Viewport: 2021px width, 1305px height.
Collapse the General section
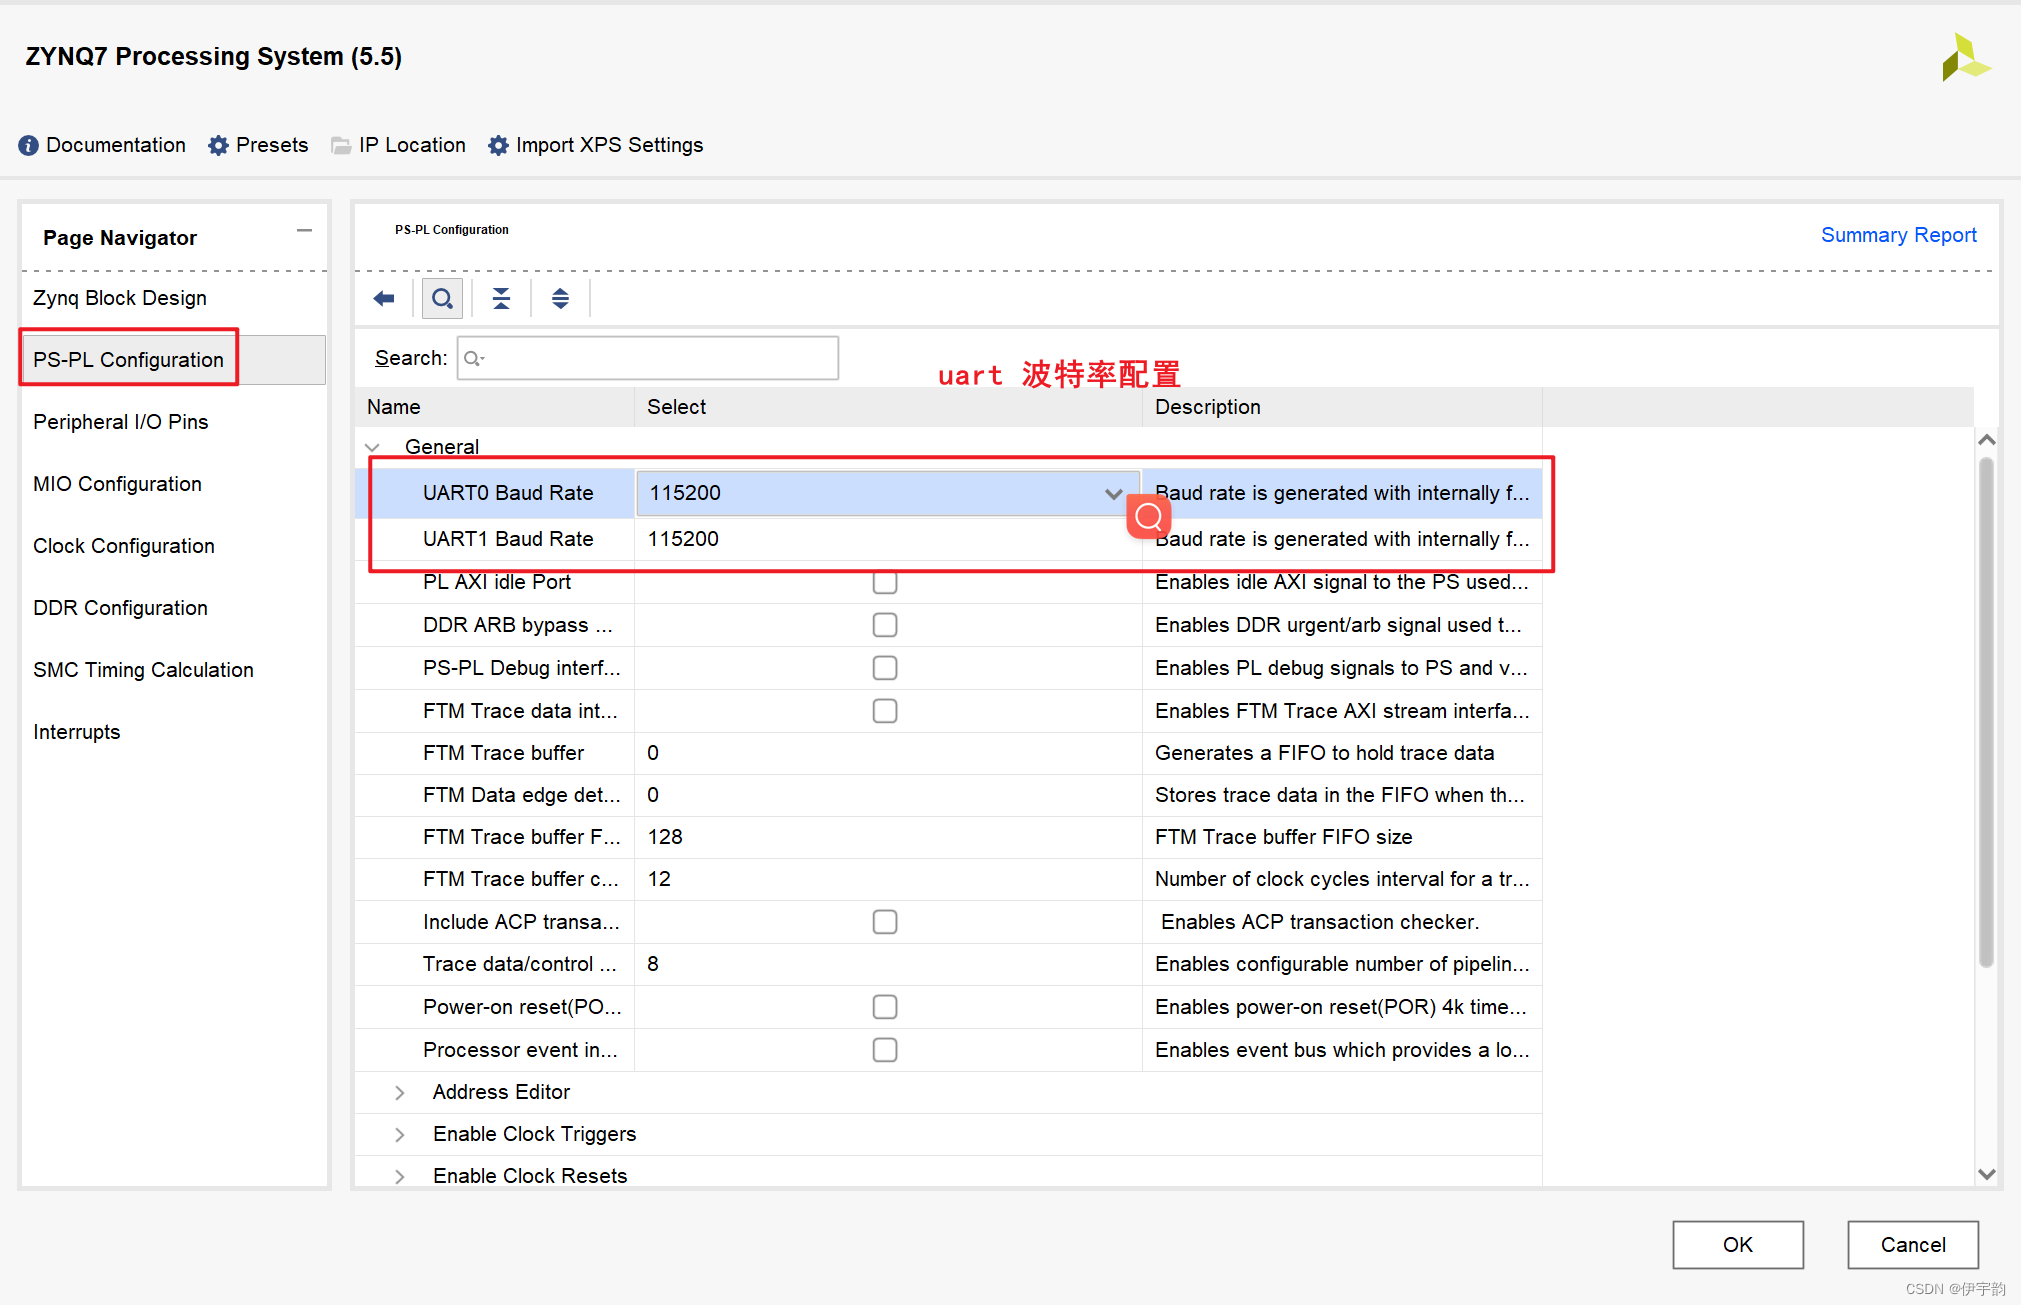(x=373, y=447)
